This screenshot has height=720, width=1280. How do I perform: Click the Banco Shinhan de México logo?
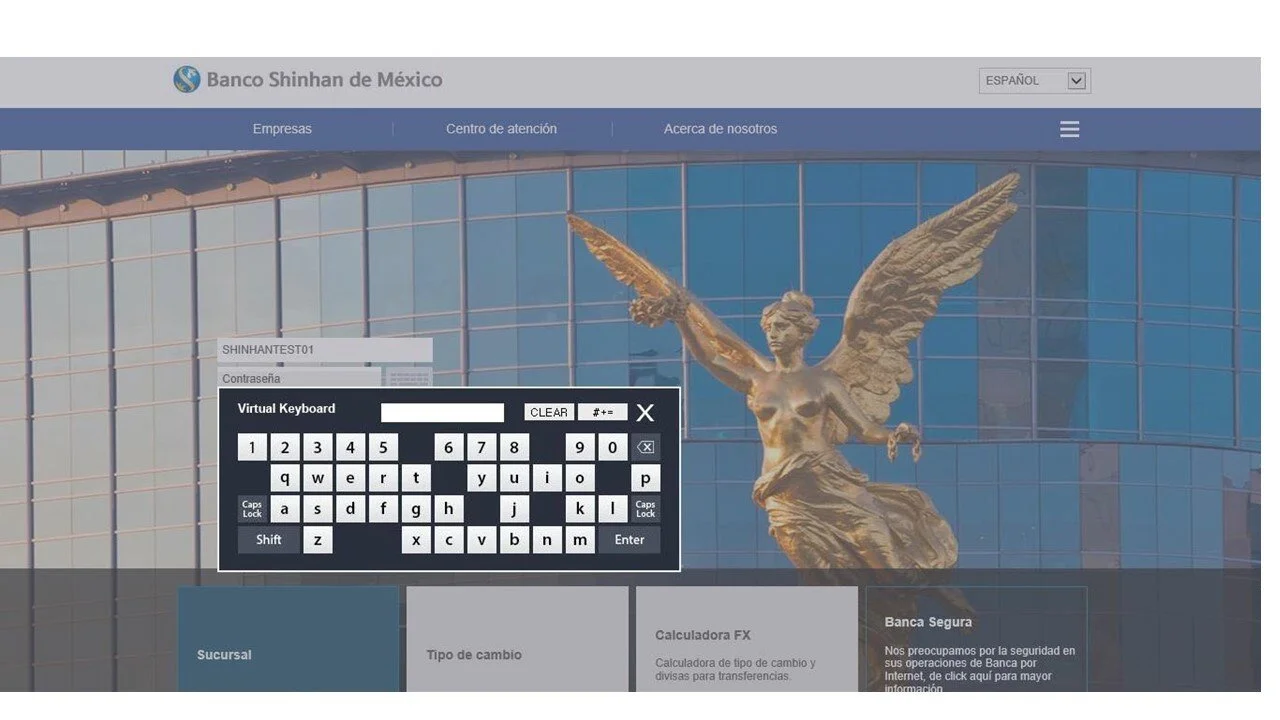307,80
